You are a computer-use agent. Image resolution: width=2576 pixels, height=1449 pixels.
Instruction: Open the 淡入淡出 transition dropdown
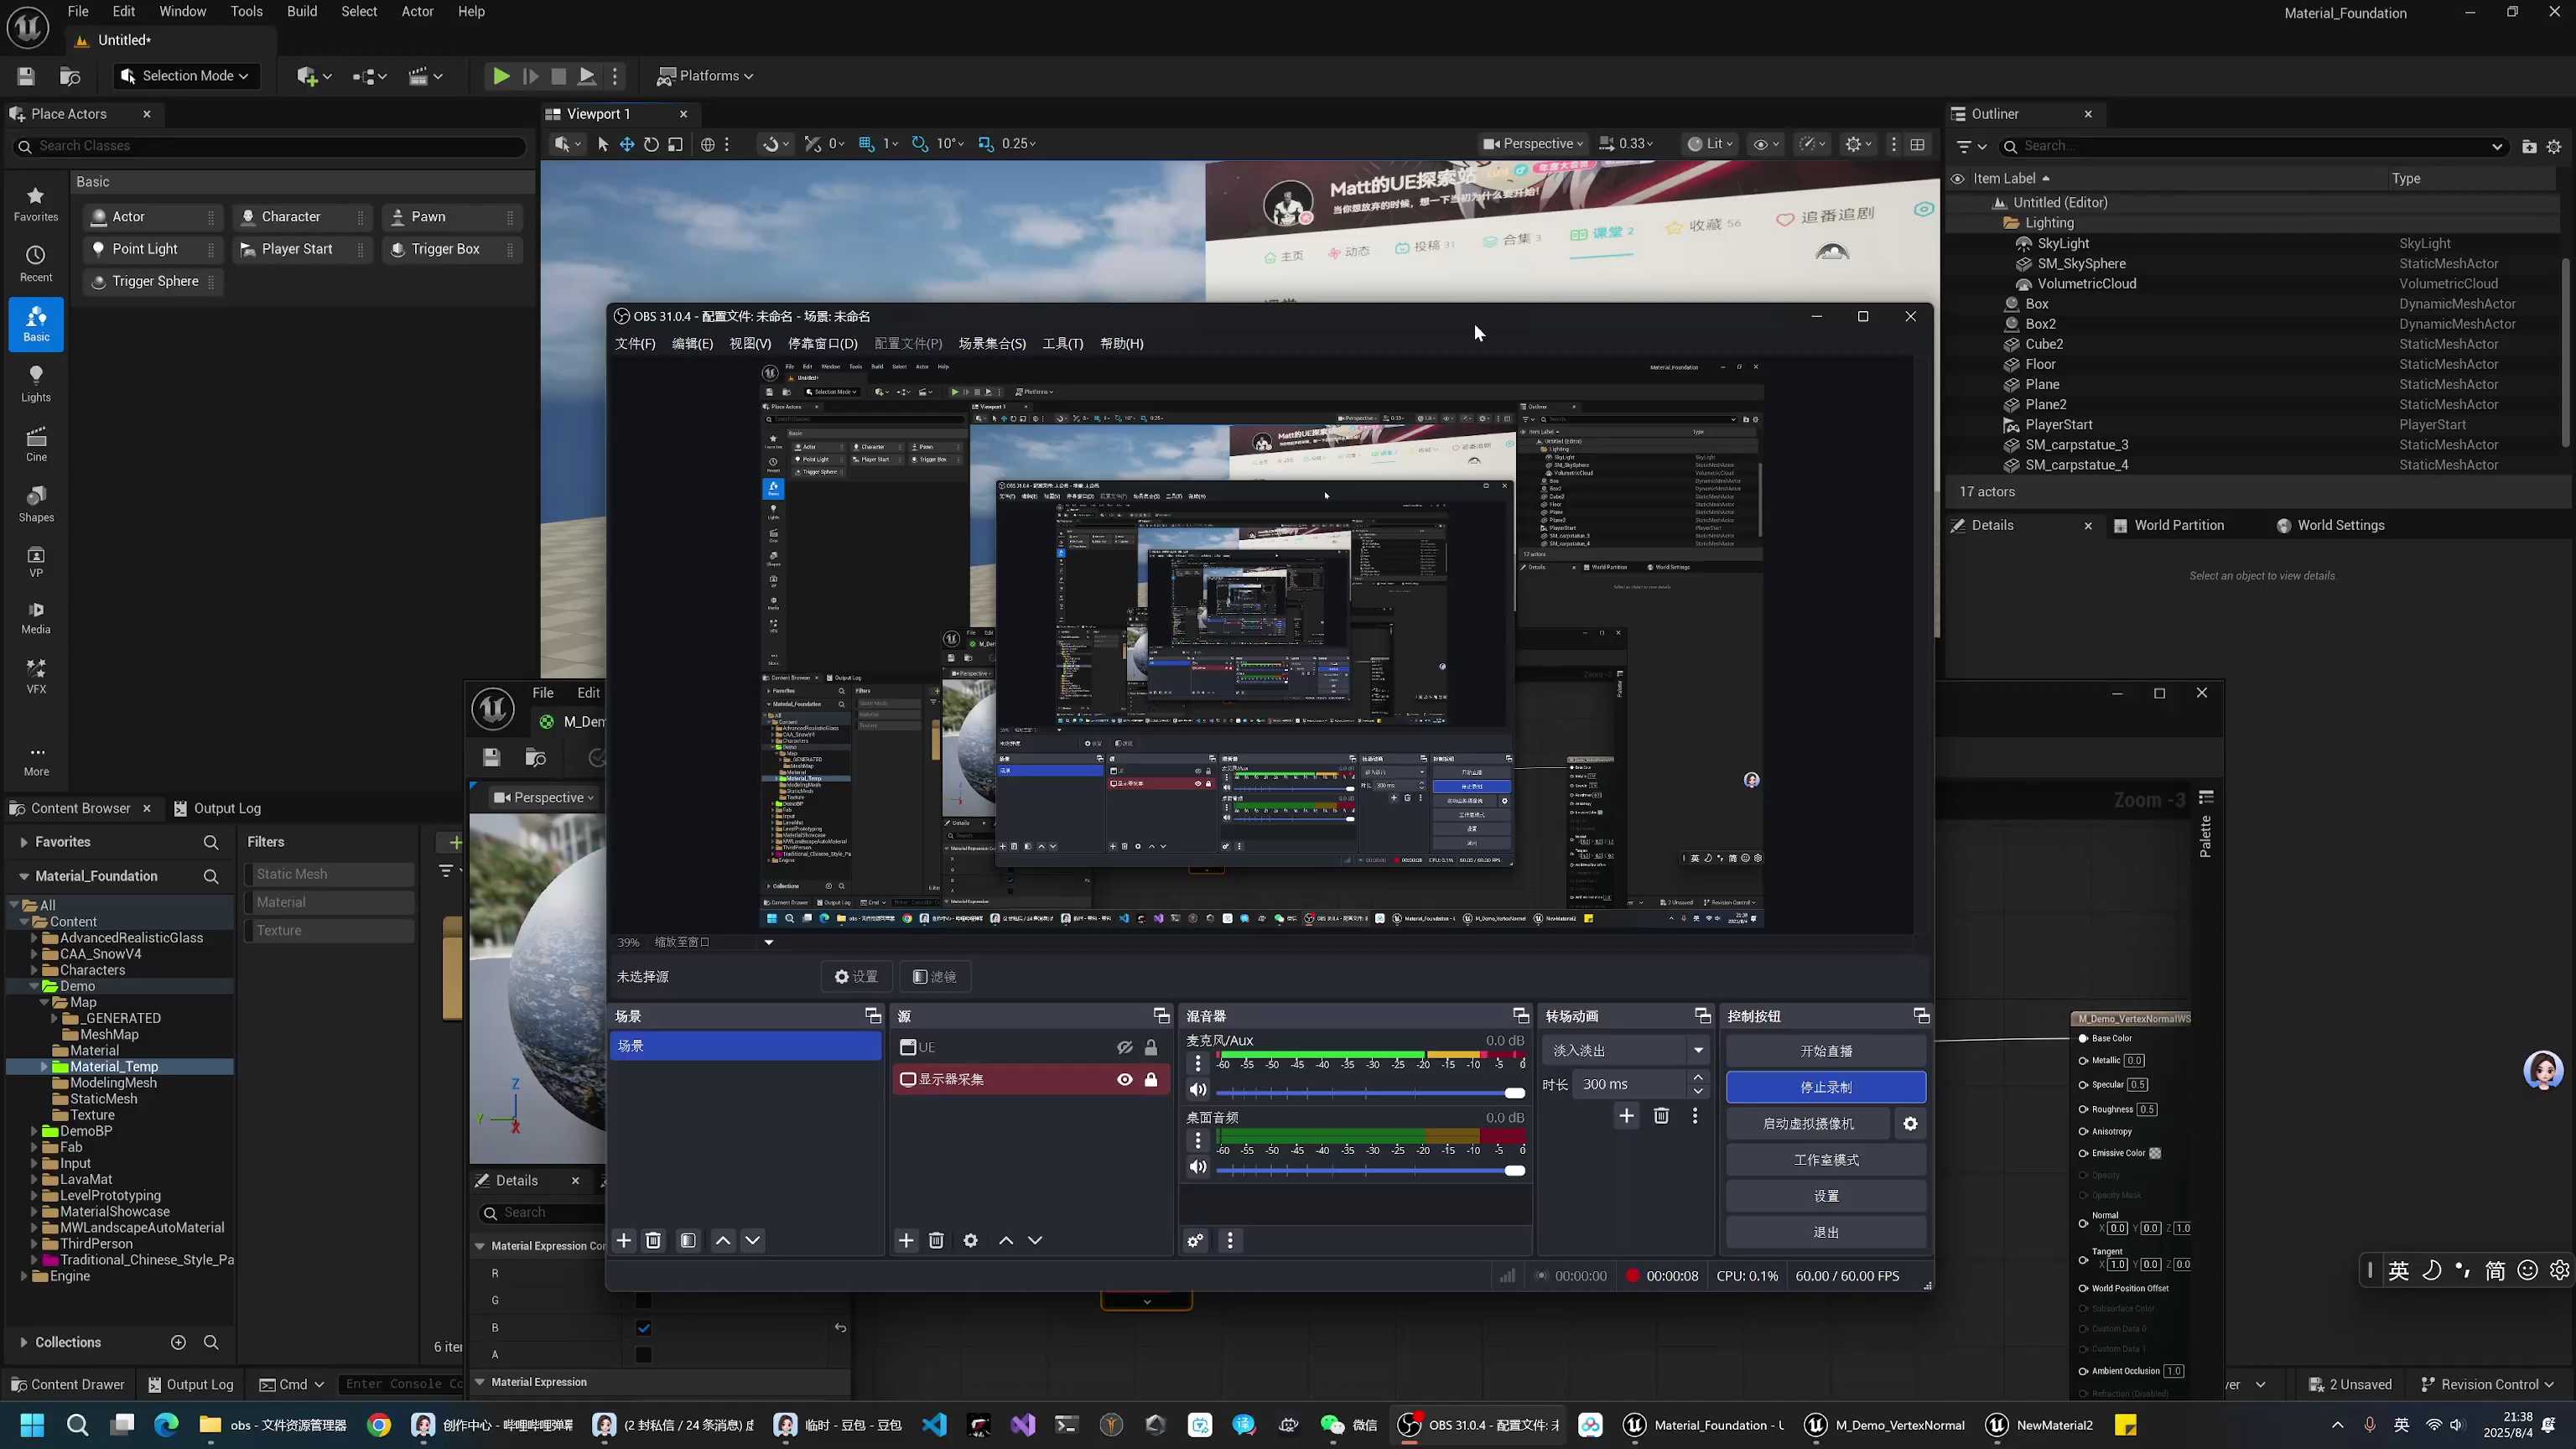[x=1625, y=1050]
